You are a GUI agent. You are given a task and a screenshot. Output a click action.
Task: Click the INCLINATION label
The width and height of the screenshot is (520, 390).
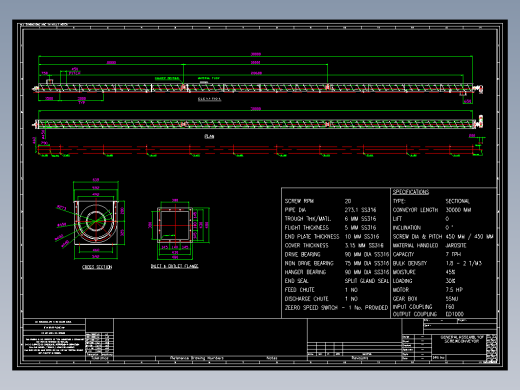coord(407,228)
